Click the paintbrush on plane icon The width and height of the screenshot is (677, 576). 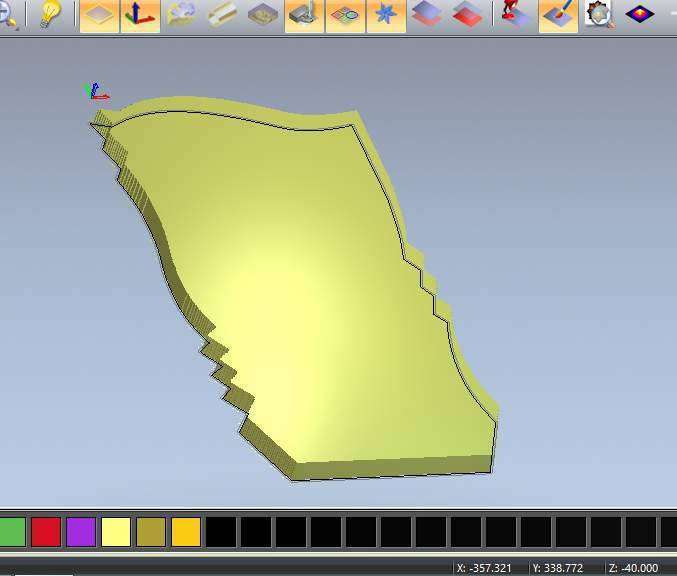coord(558,15)
